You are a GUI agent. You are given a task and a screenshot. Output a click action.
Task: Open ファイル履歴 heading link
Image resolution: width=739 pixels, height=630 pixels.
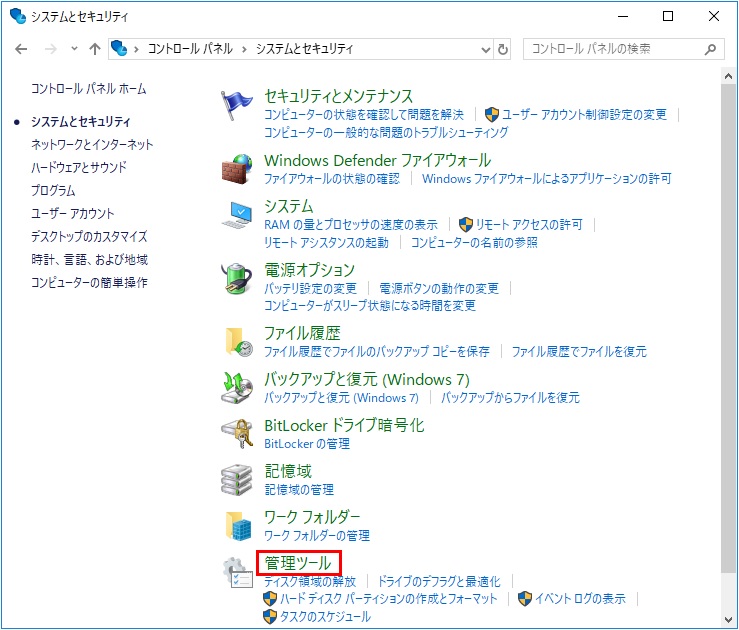point(302,333)
